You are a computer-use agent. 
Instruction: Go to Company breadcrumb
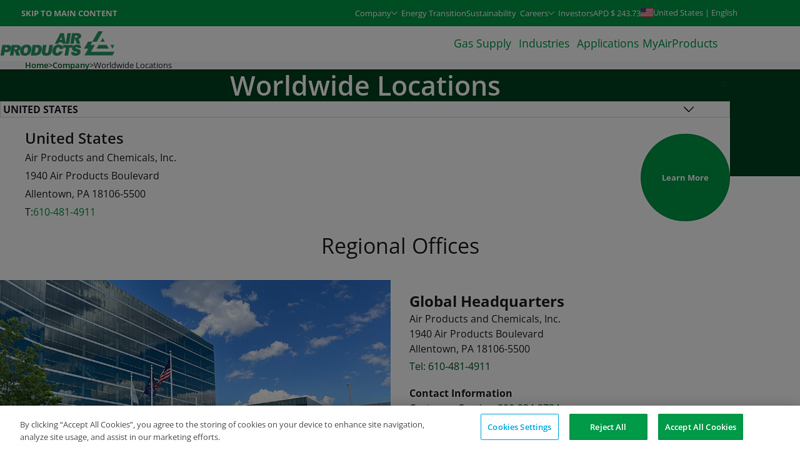point(70,65)
